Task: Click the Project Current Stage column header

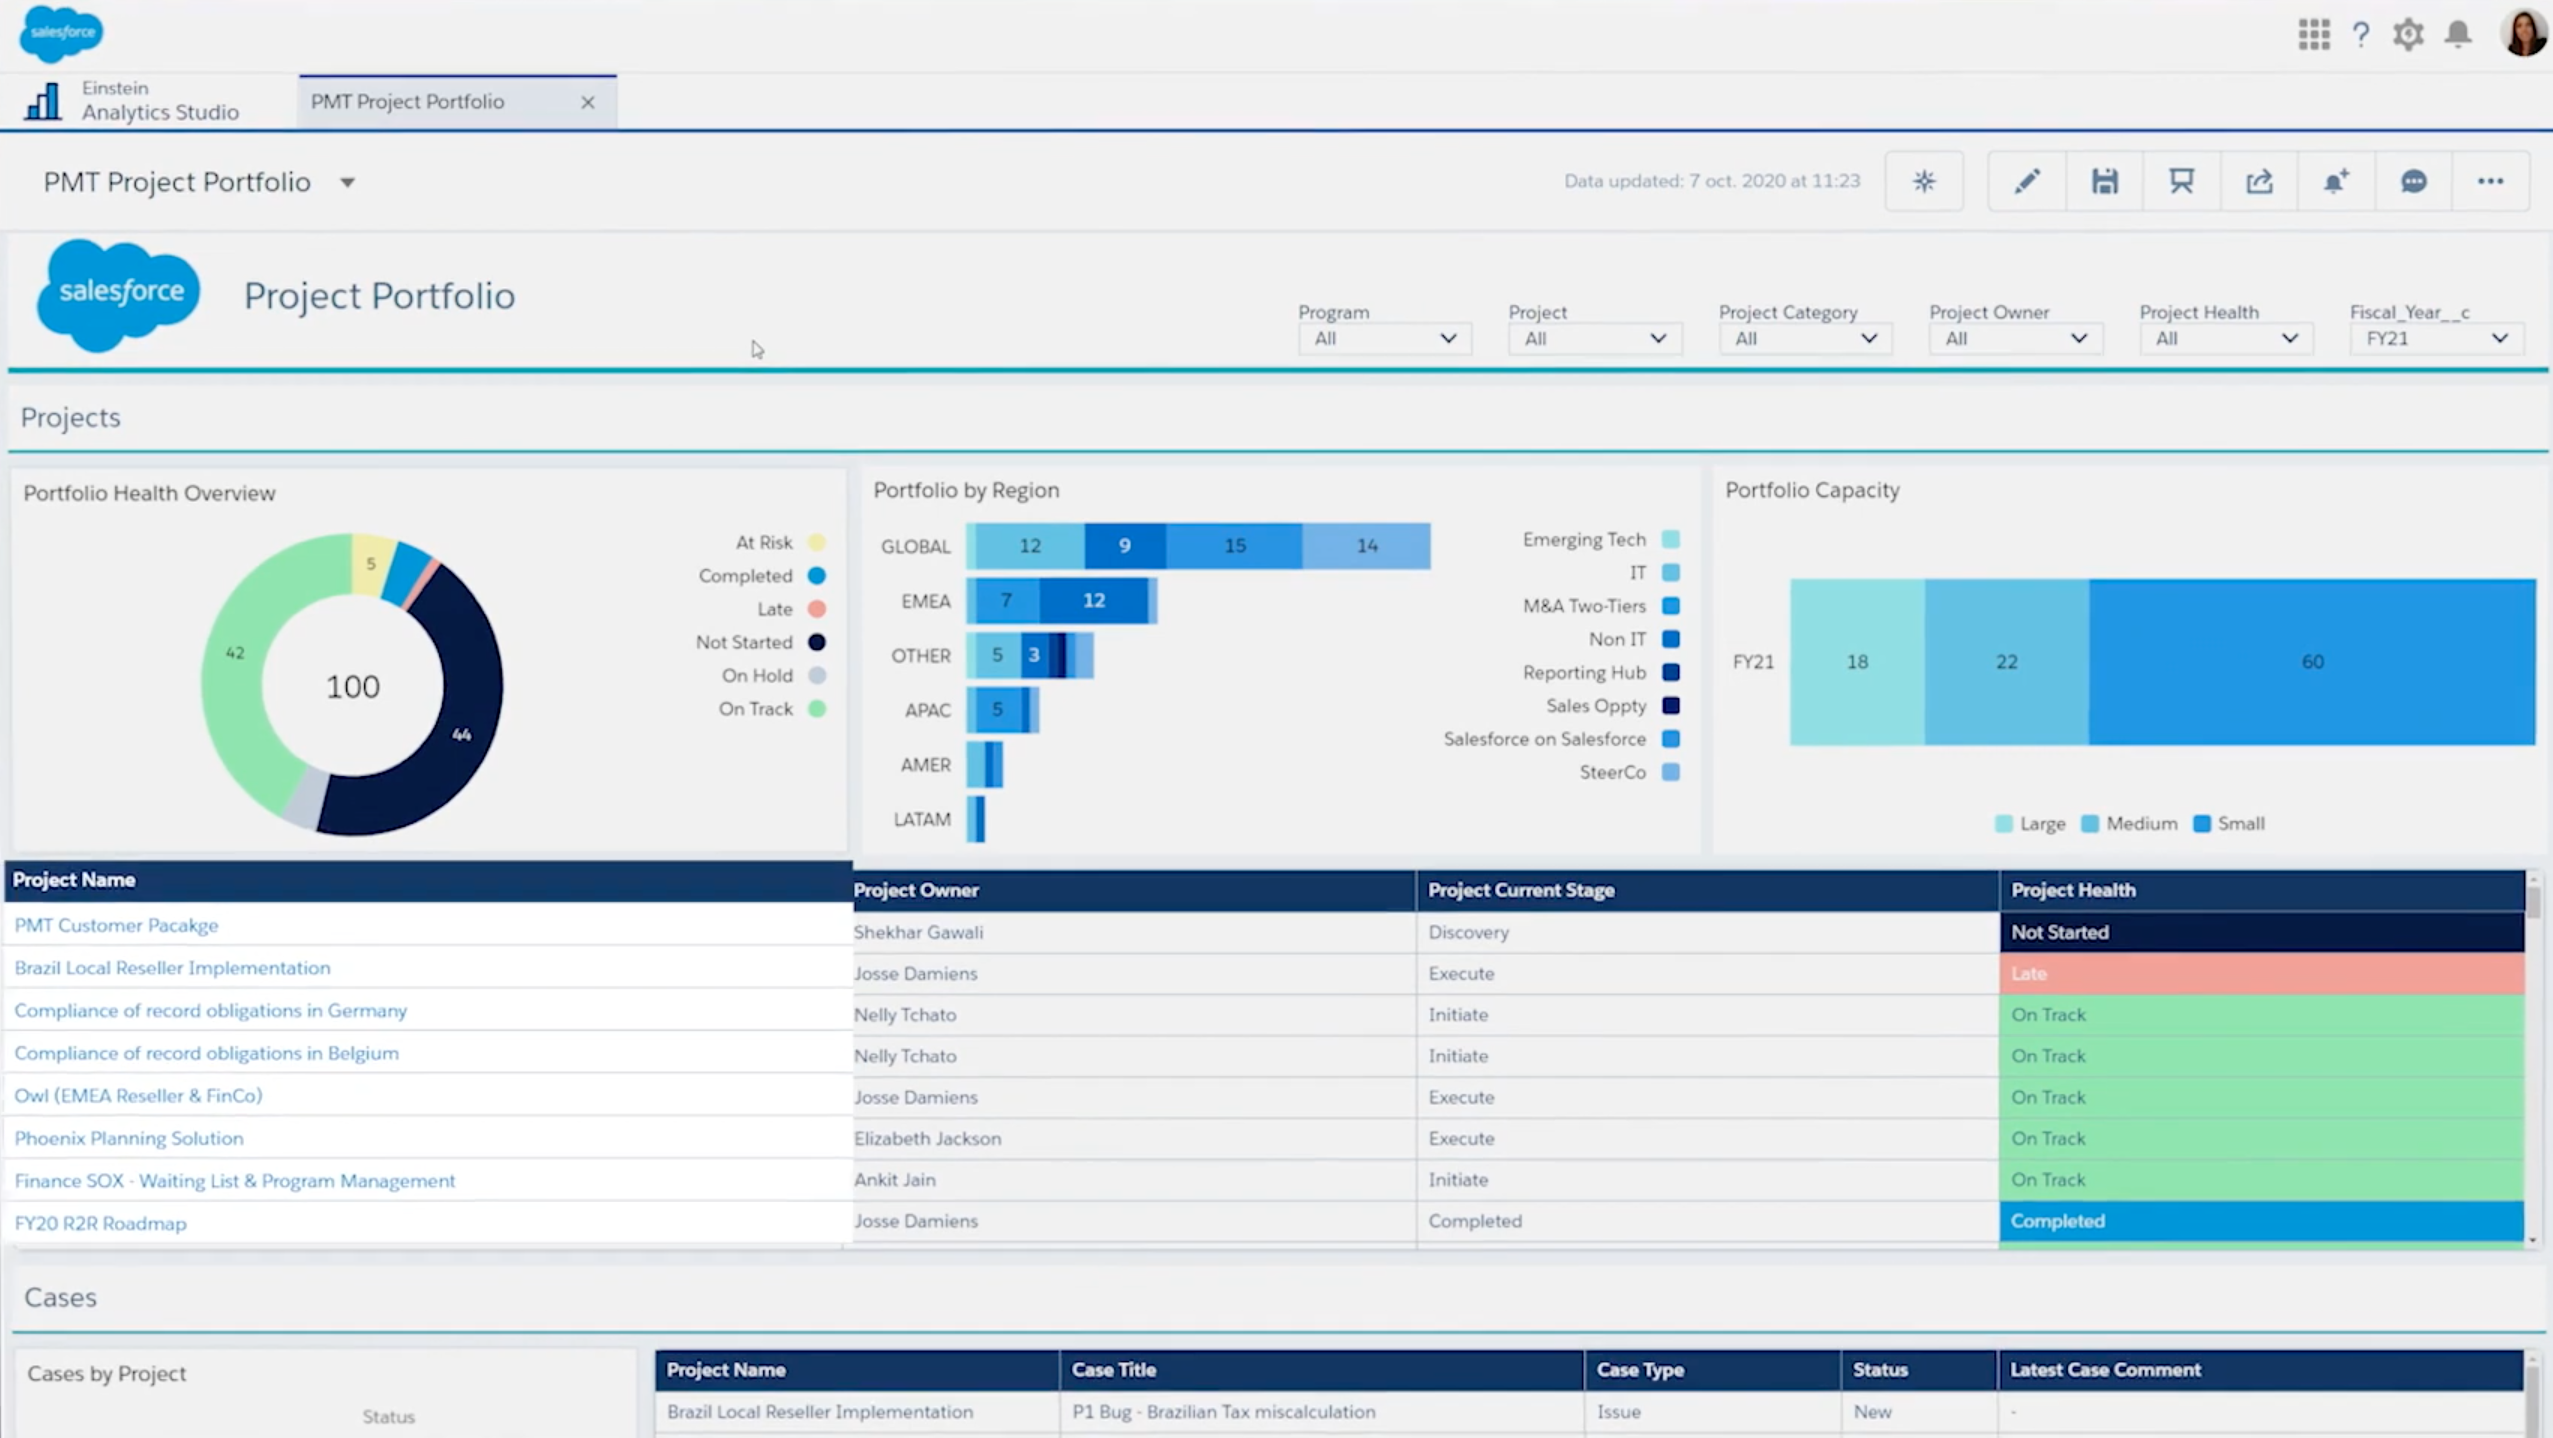Action: point(1707,890)
